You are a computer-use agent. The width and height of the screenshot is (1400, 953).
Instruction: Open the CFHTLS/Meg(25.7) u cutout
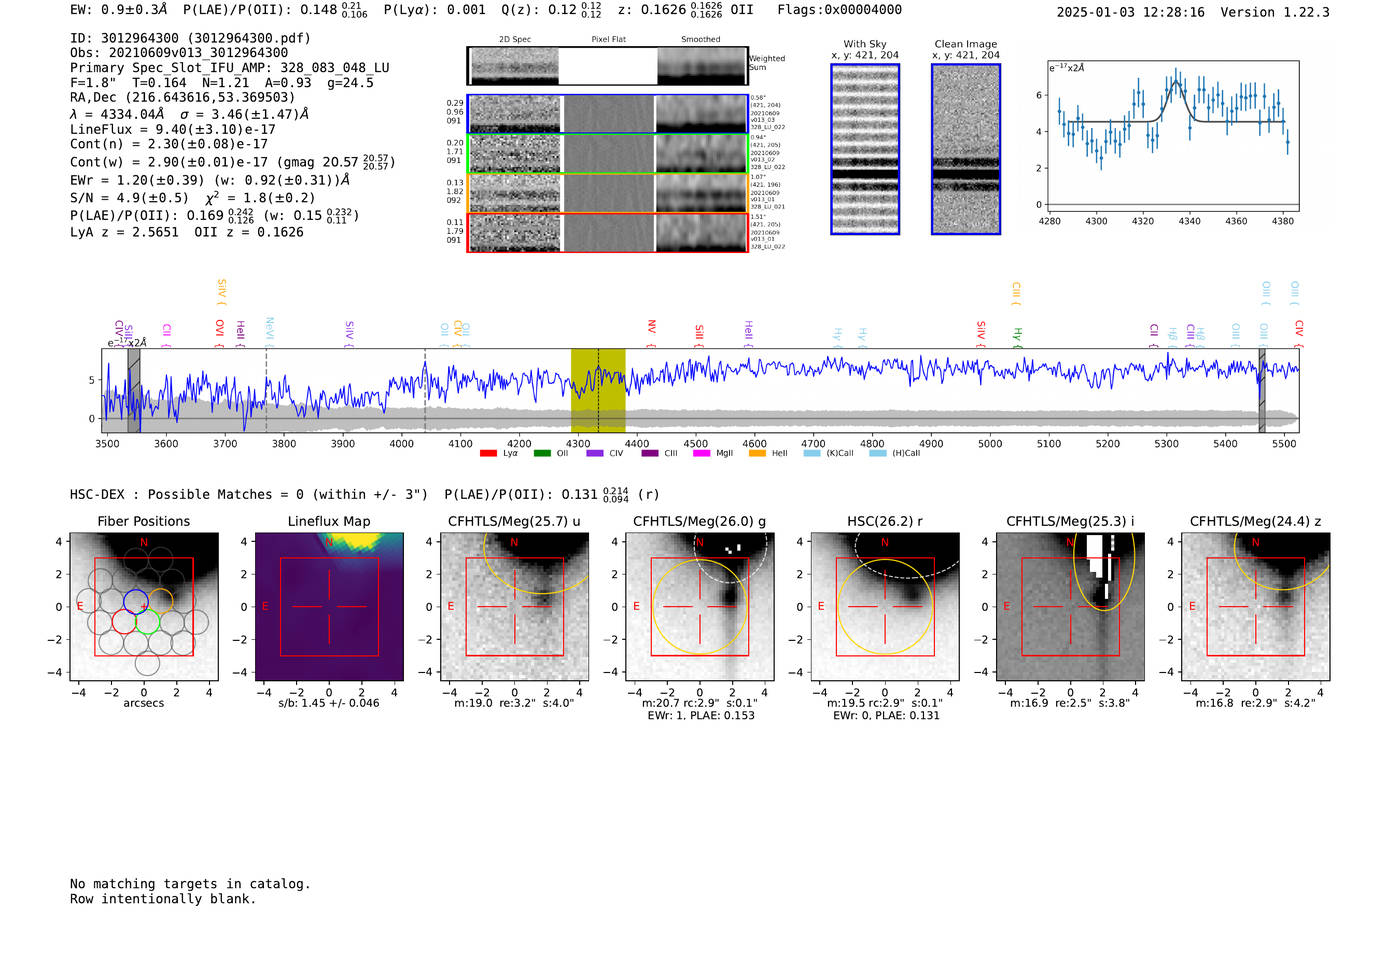tap(514, 607)
